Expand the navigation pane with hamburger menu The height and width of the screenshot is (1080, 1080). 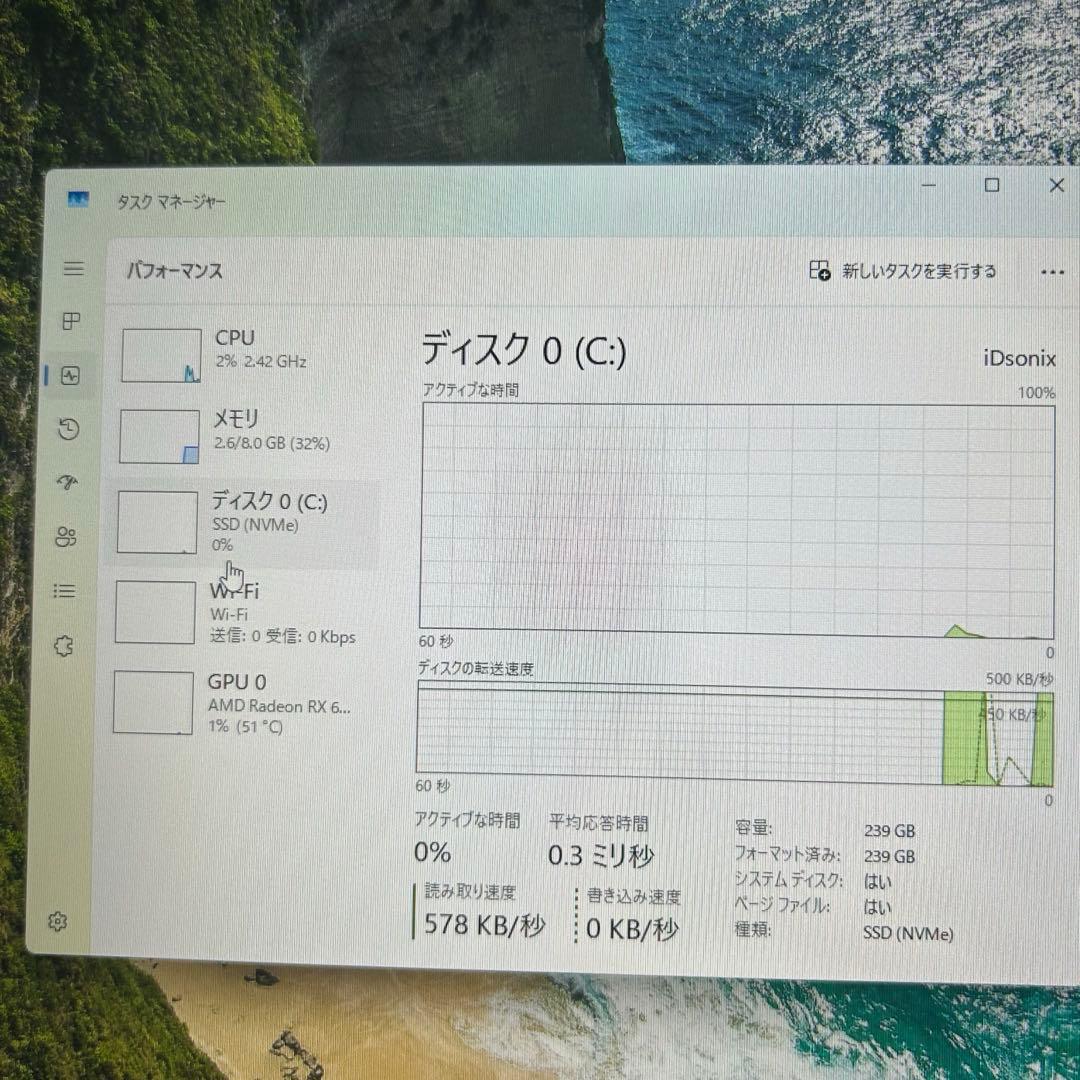(73, 268)
